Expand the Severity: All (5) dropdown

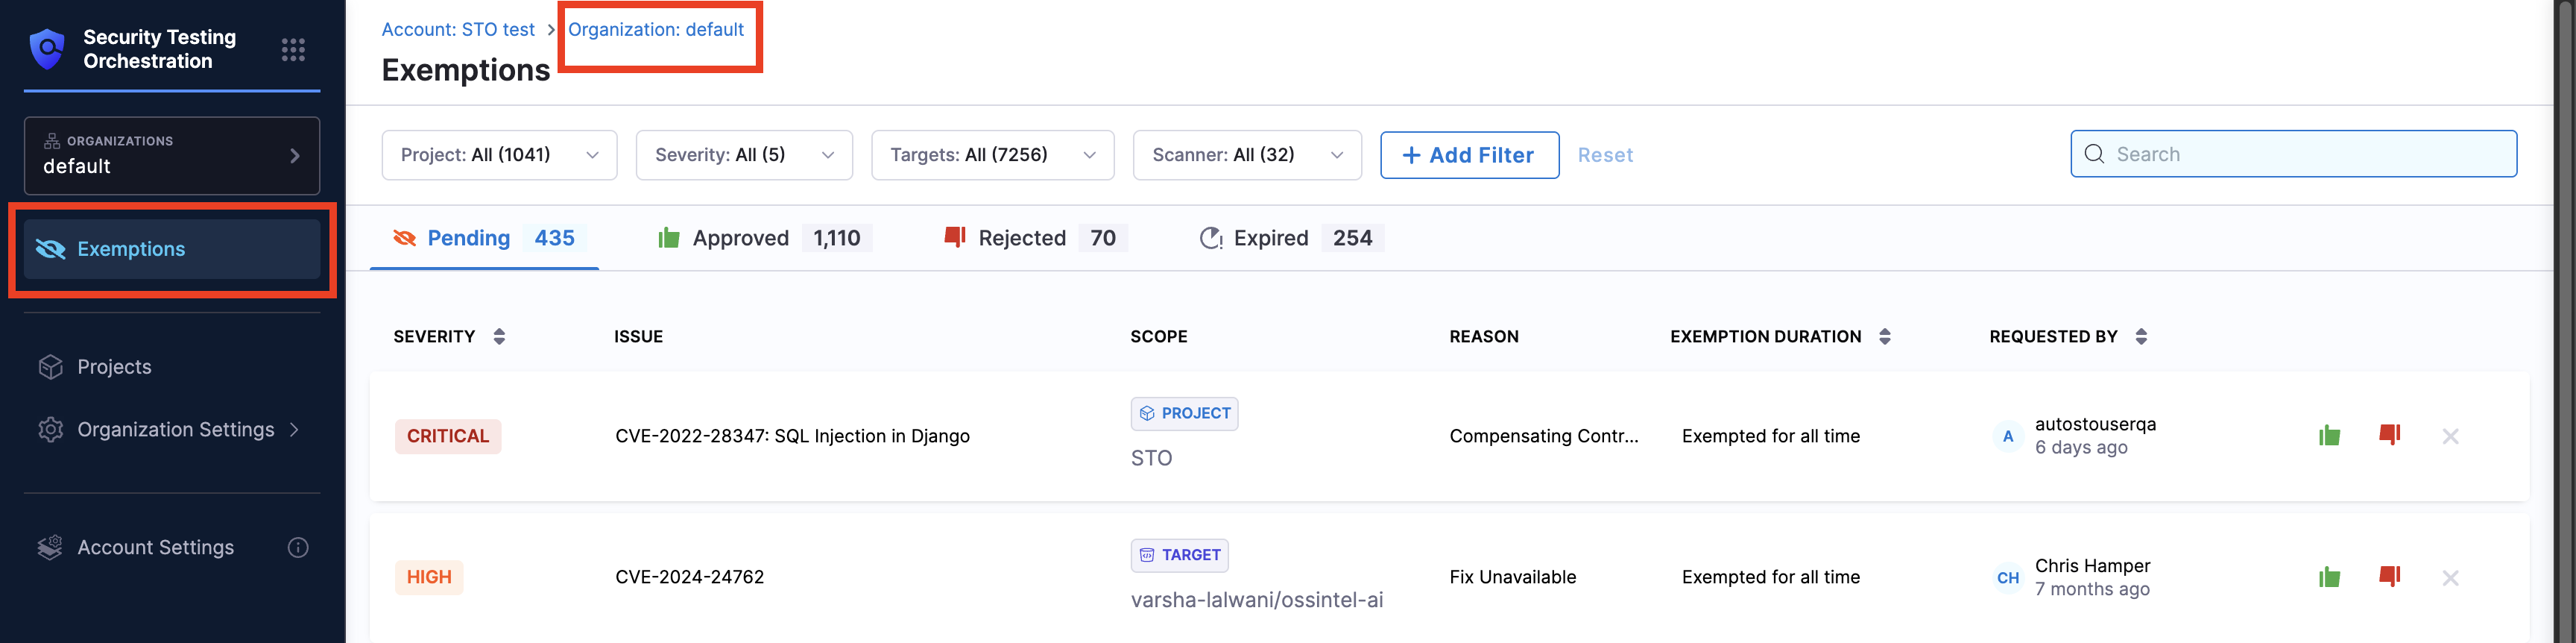(x=744, y=155)
